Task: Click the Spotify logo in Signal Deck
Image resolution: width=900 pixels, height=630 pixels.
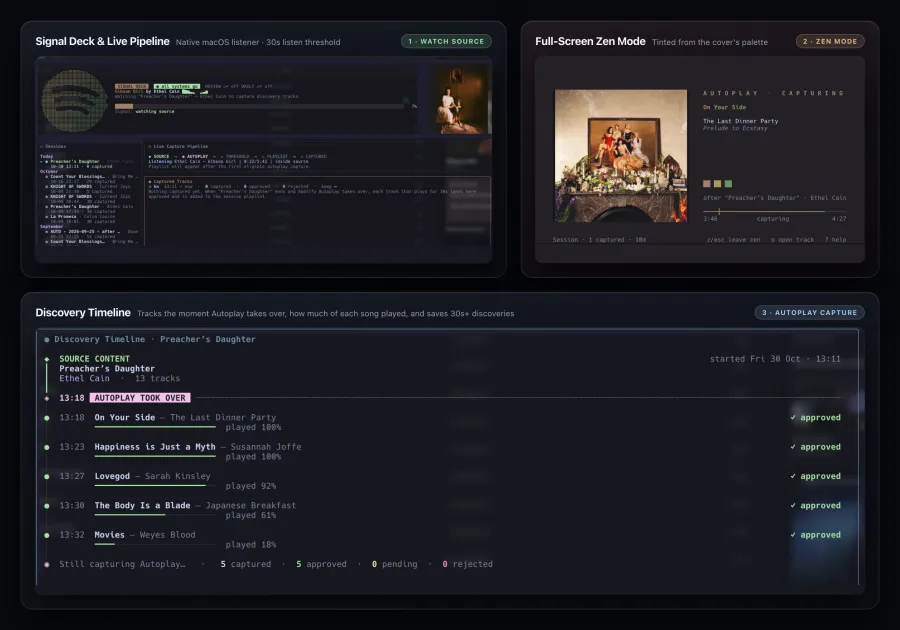Action: pos(75,100)
